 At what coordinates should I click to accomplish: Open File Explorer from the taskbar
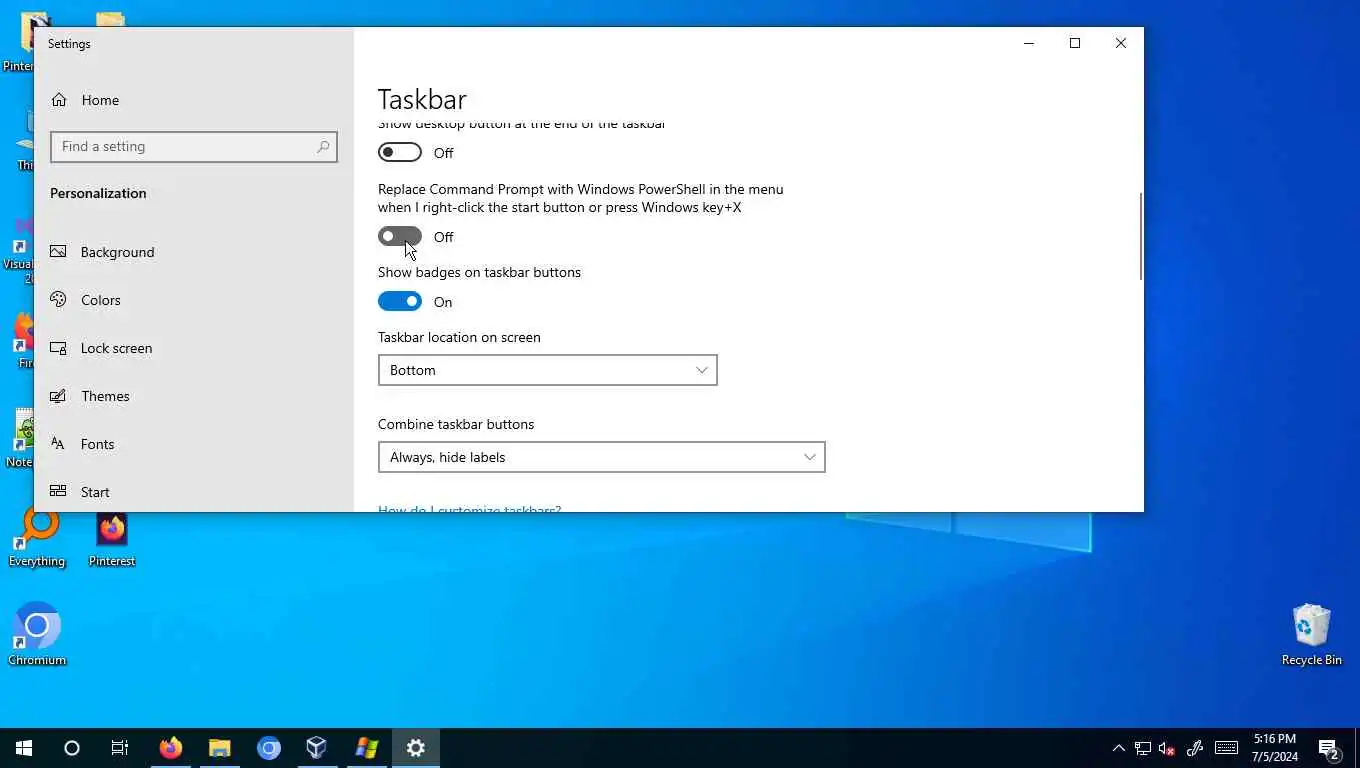pyautogui.click(x=220, y=748)
